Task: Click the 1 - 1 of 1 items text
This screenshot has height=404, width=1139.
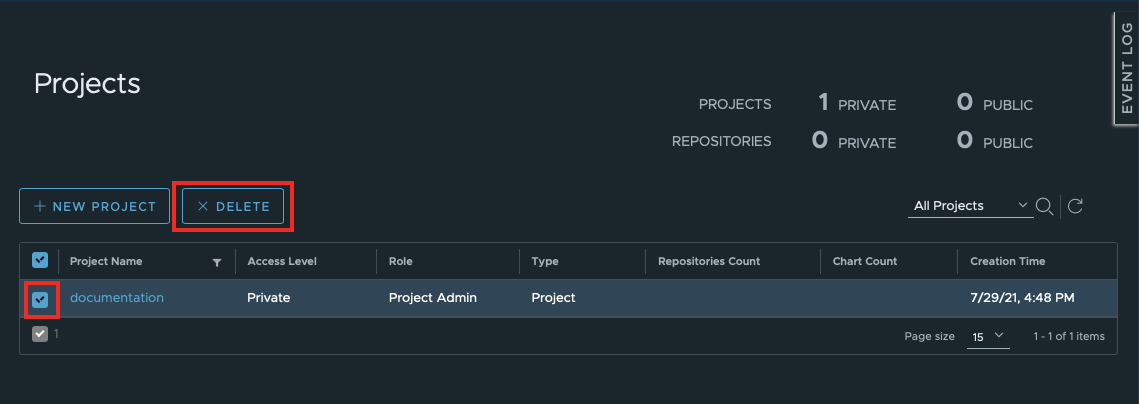Action: click(1069, 336)
